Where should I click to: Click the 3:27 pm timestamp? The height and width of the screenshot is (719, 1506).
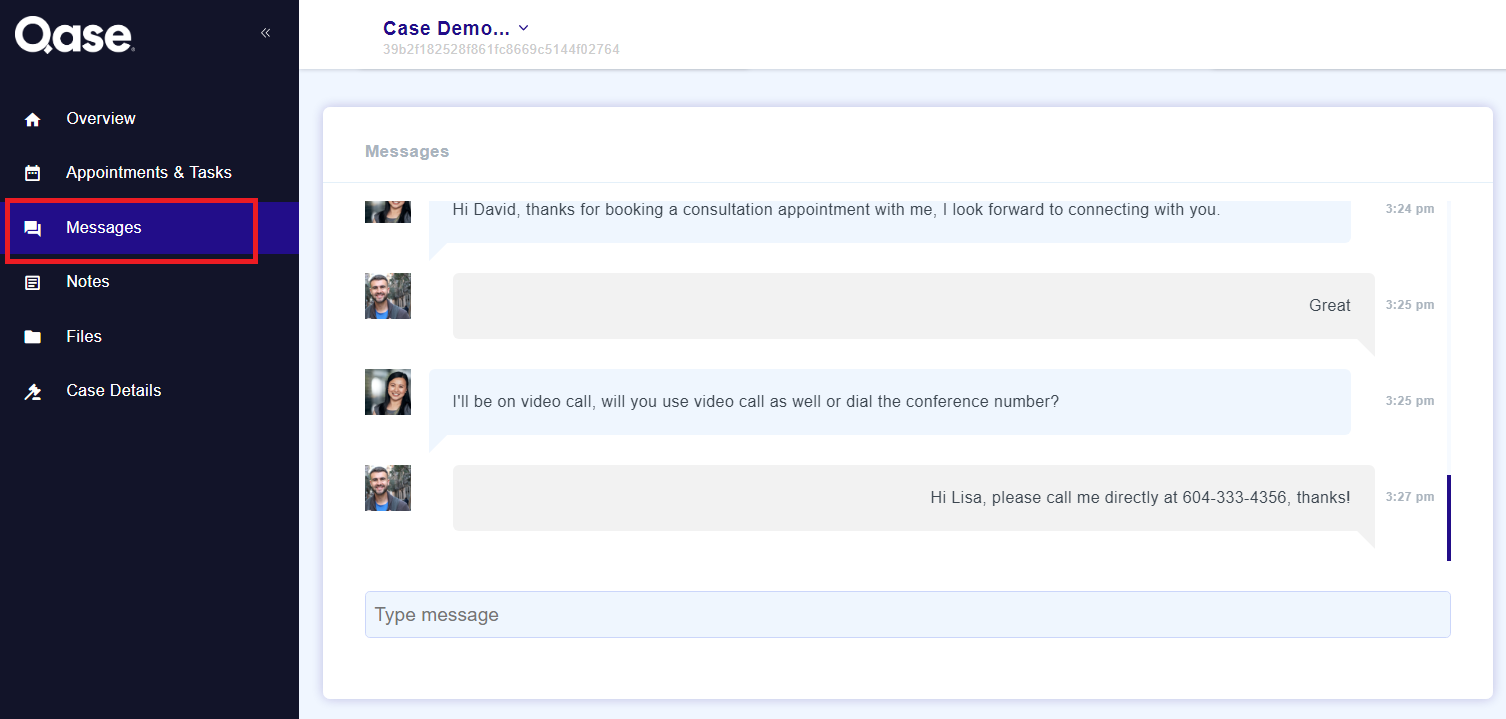click(1410, 496)
